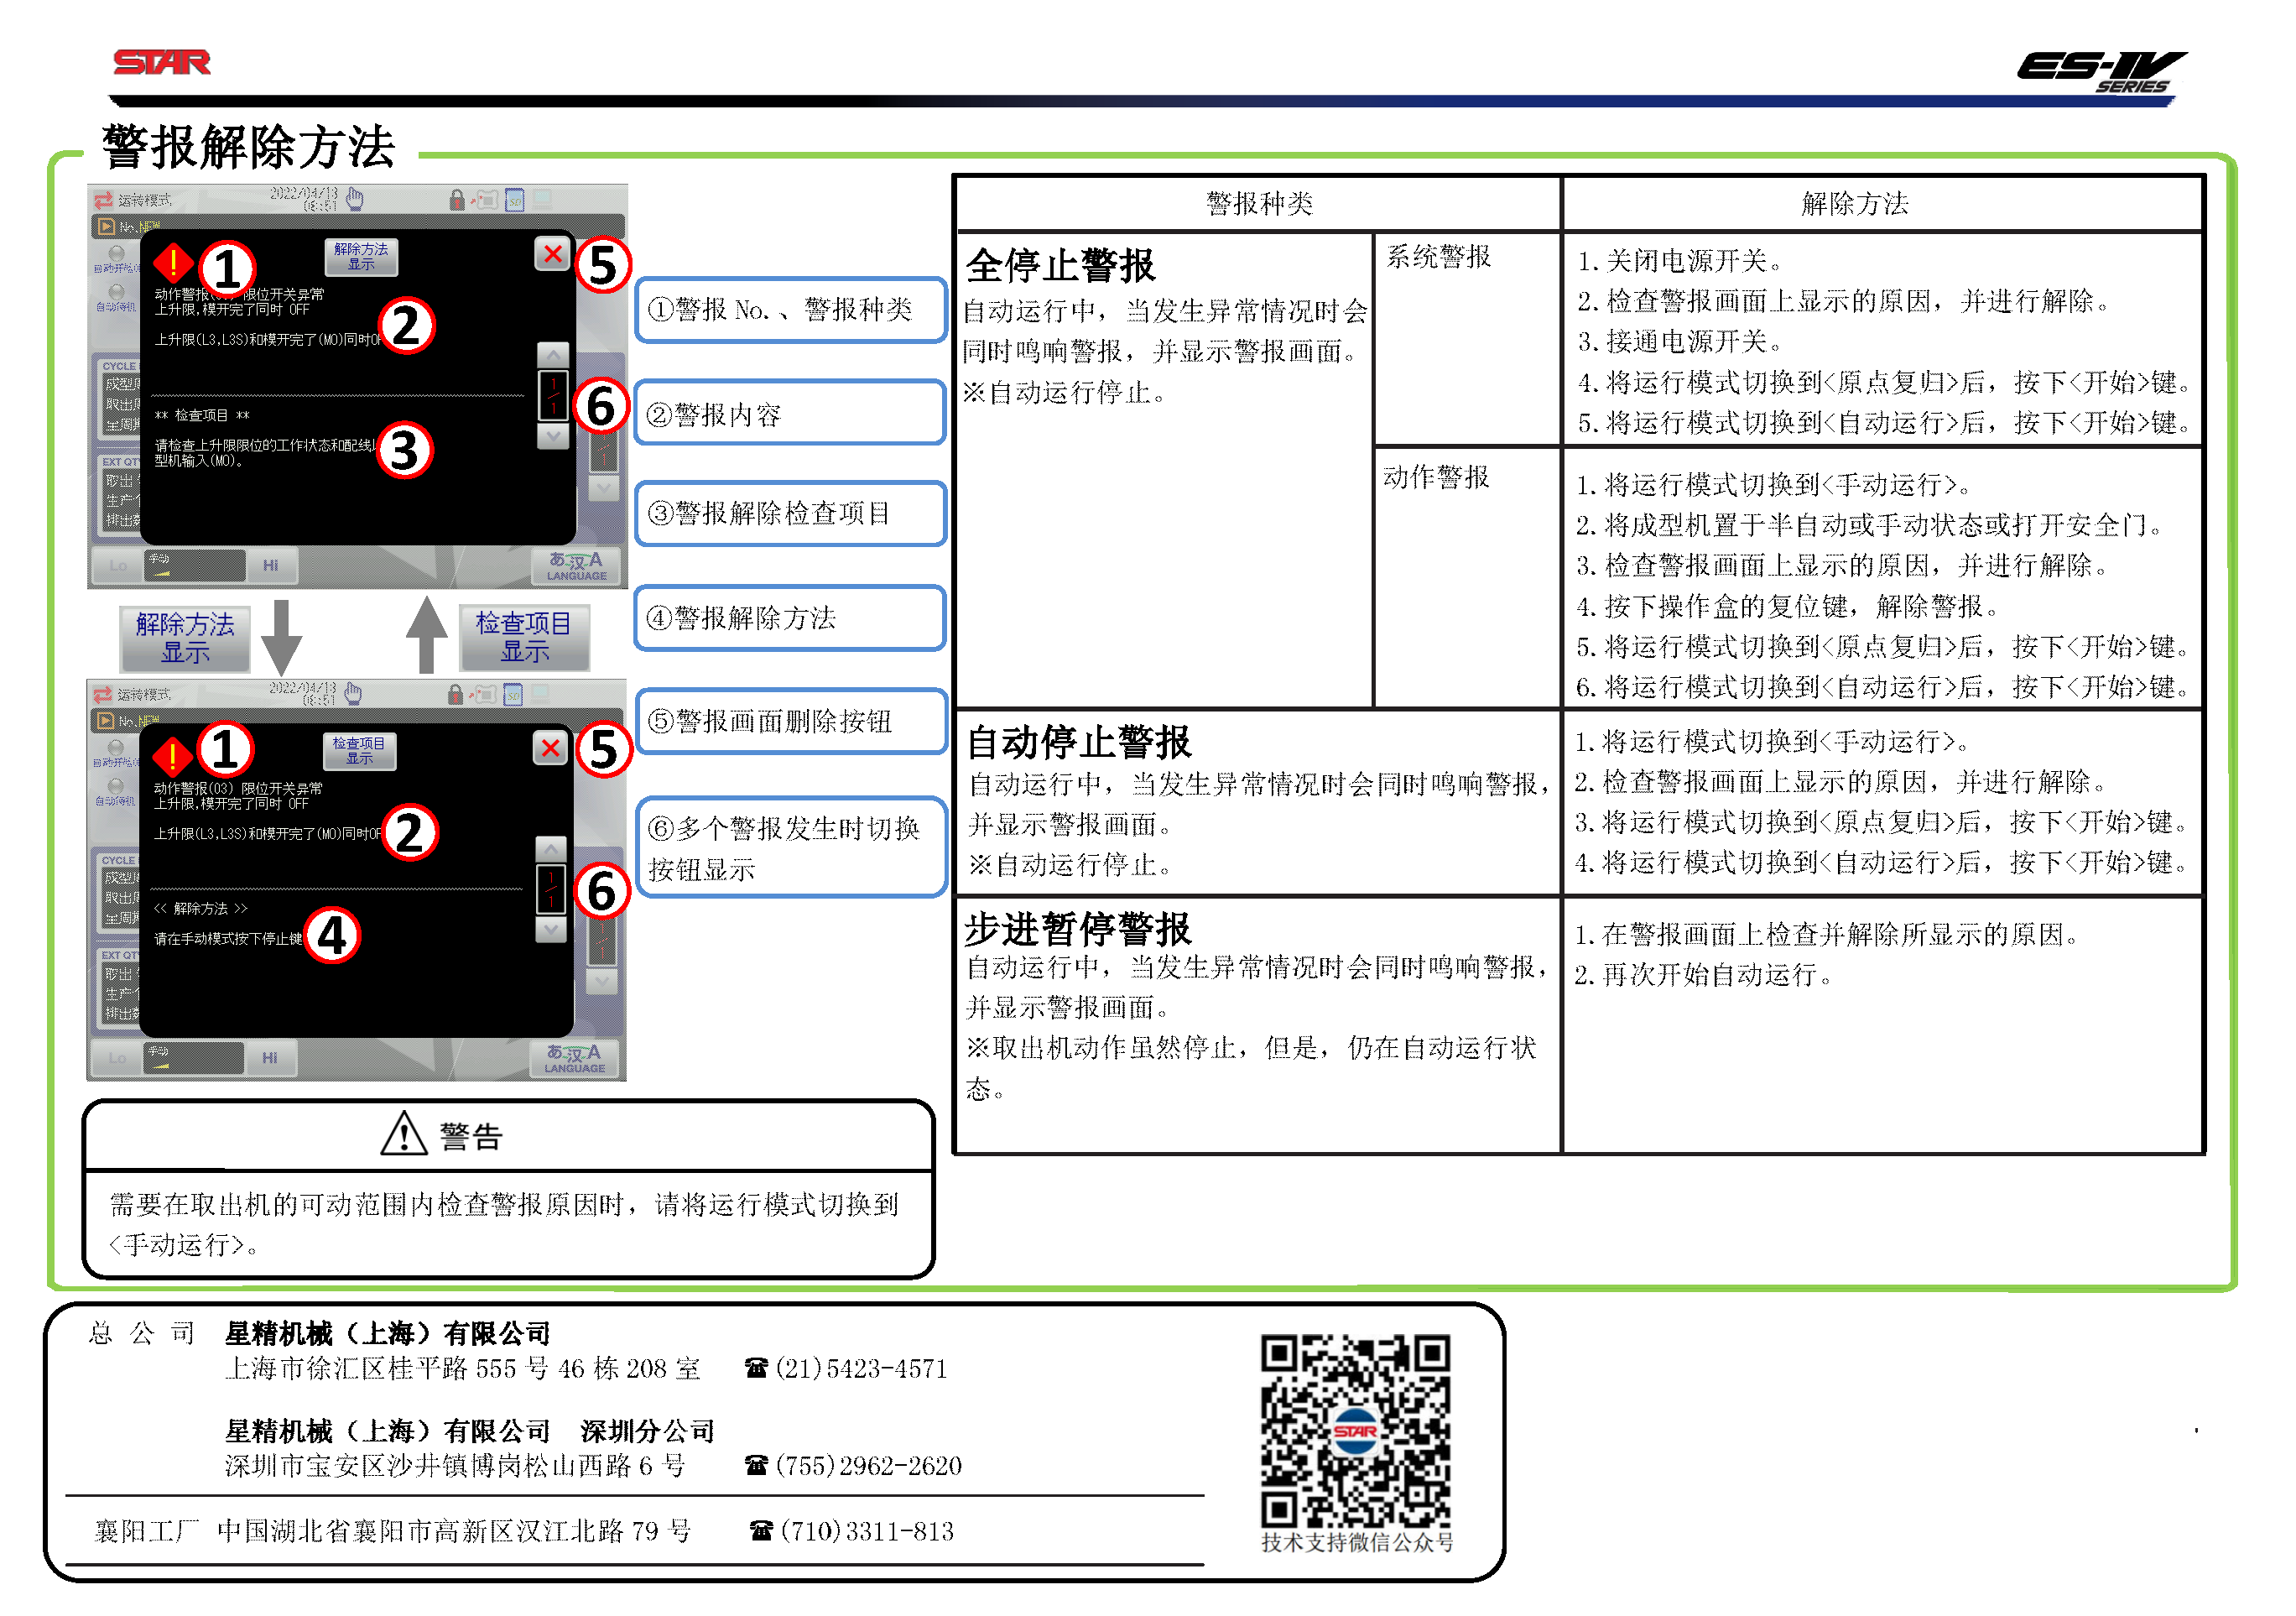Select the 运转模式 mode switch icon
Image resolution: width=2296 pixels, height=1616 pixels.
coord(103,199)
